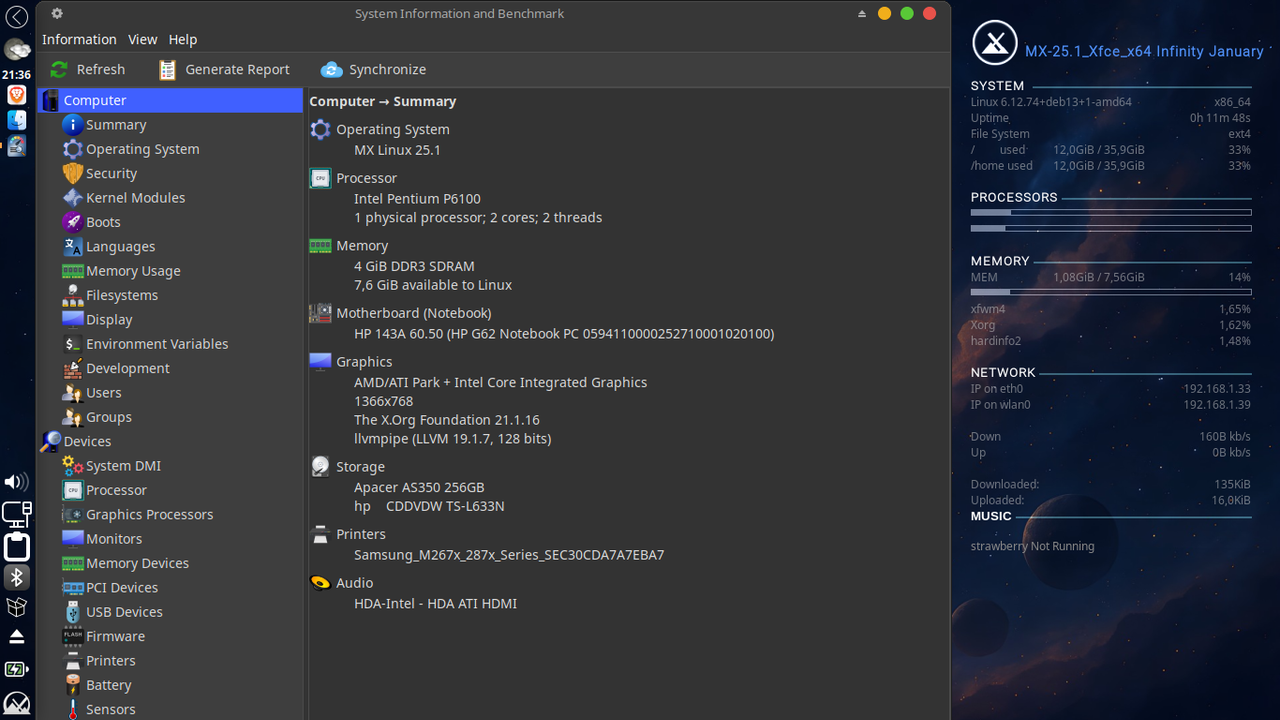Click the Refresh button label
This screenshot has height=720, width=1280.
click(x=101, y=69)
